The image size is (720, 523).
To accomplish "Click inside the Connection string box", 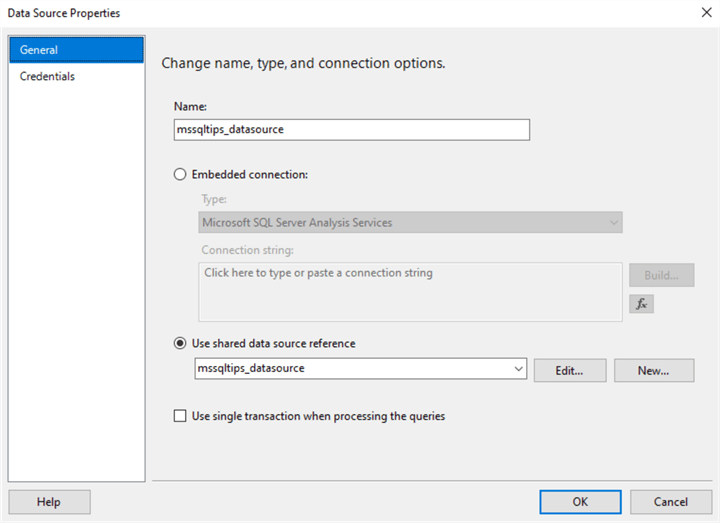I will [x=410, y=292].
